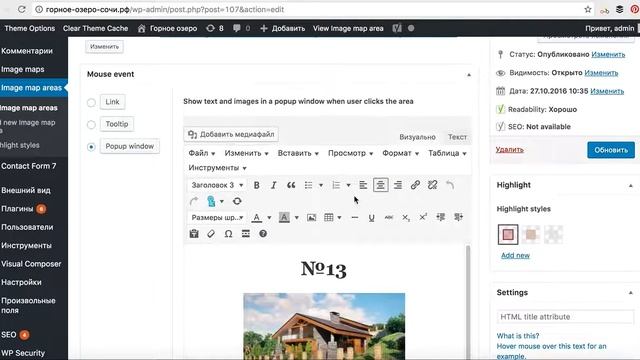Change the publish status via Изменить
Screen dimensions: 640x360
click(x=608, y=54)
